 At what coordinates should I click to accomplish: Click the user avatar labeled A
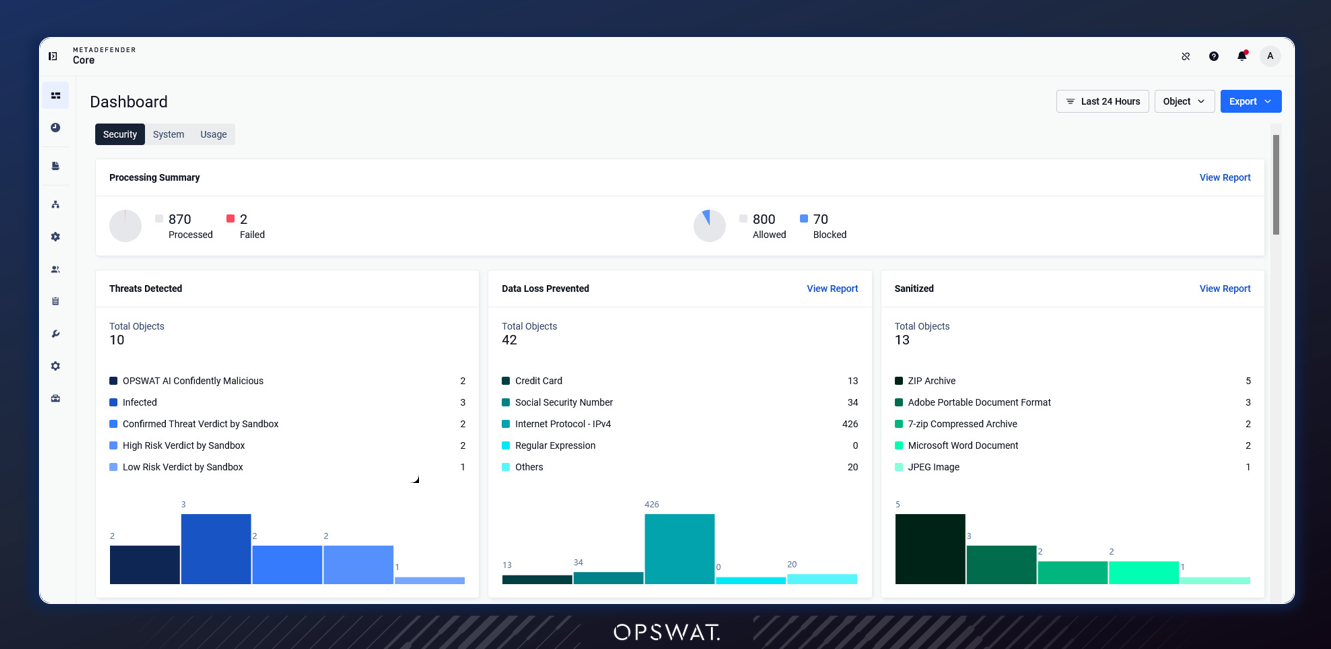click(x=1270, y=56)
